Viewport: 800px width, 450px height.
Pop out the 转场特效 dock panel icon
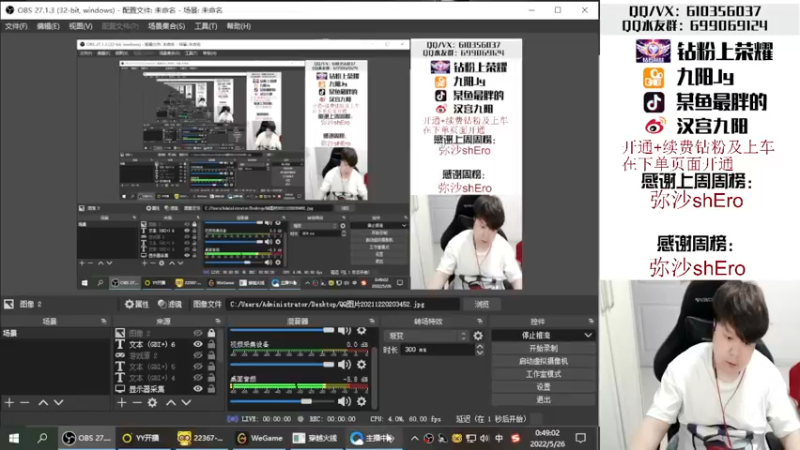pyautogui.click(x=480, y=321)
